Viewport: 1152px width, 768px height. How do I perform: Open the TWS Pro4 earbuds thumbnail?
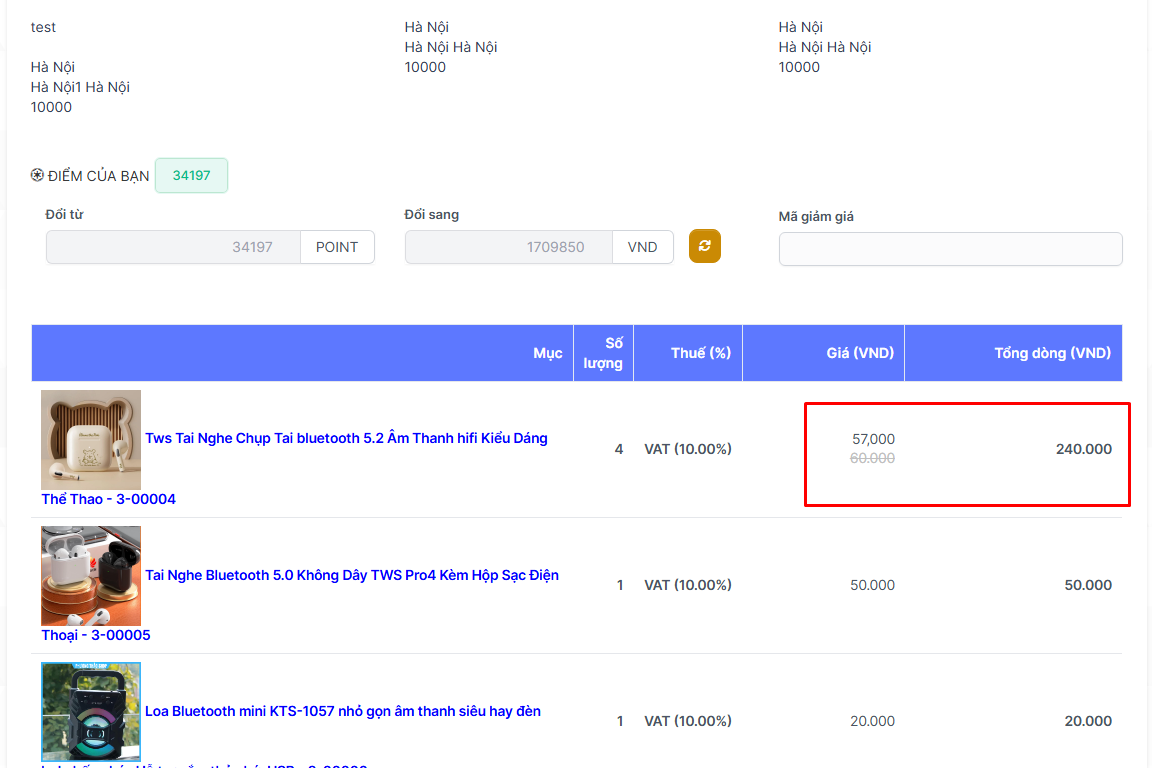(x=91, y=576)
